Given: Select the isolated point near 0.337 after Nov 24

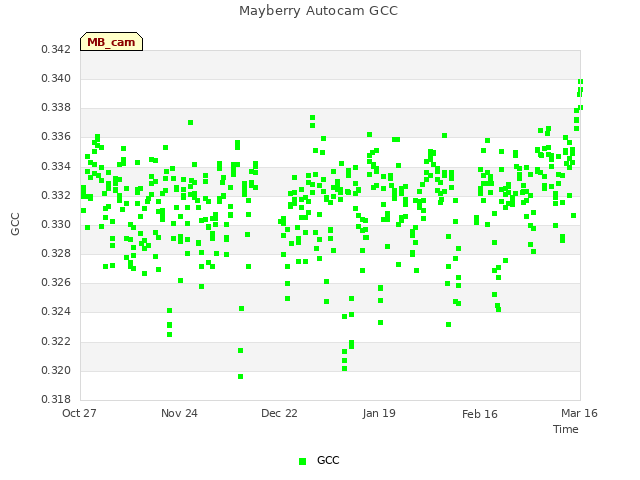Looking at the screenshot, I should (x=191, y=122).
